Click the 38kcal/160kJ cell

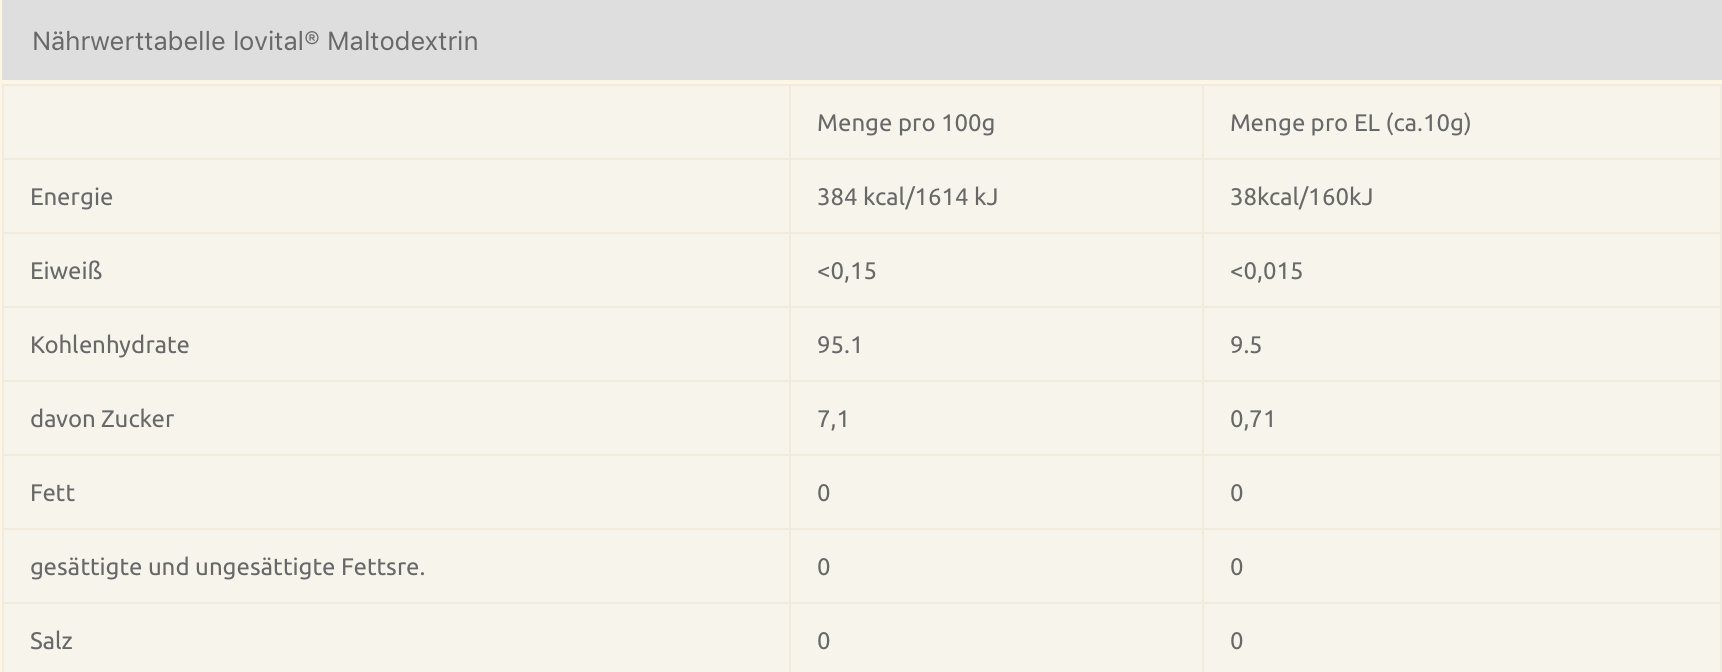[1301, 197]
